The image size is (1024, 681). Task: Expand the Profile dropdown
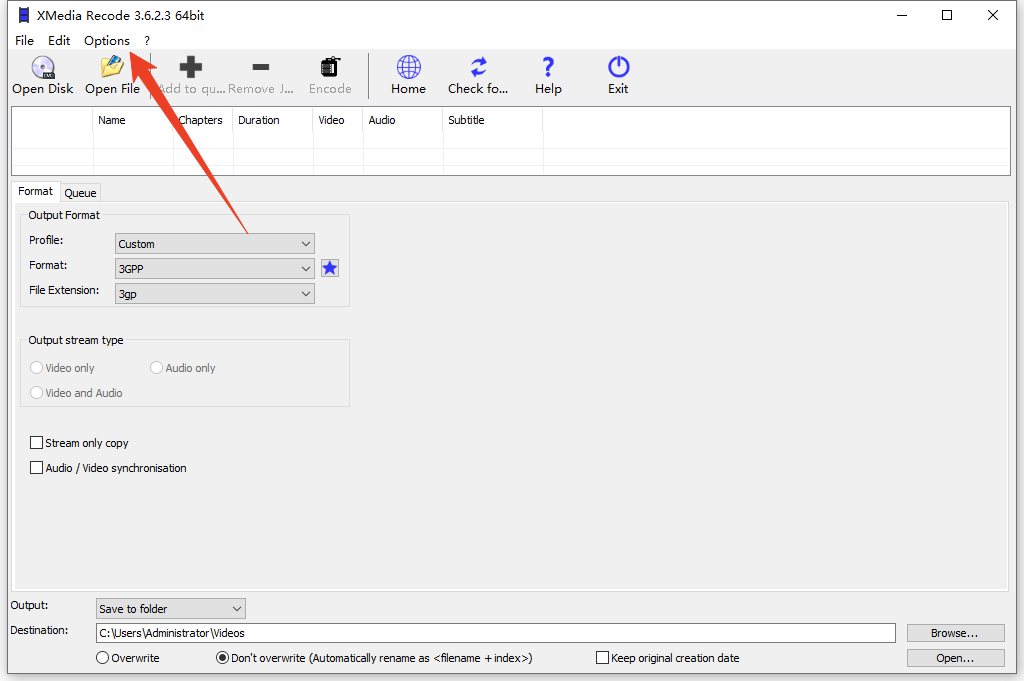tap(214, 244)
